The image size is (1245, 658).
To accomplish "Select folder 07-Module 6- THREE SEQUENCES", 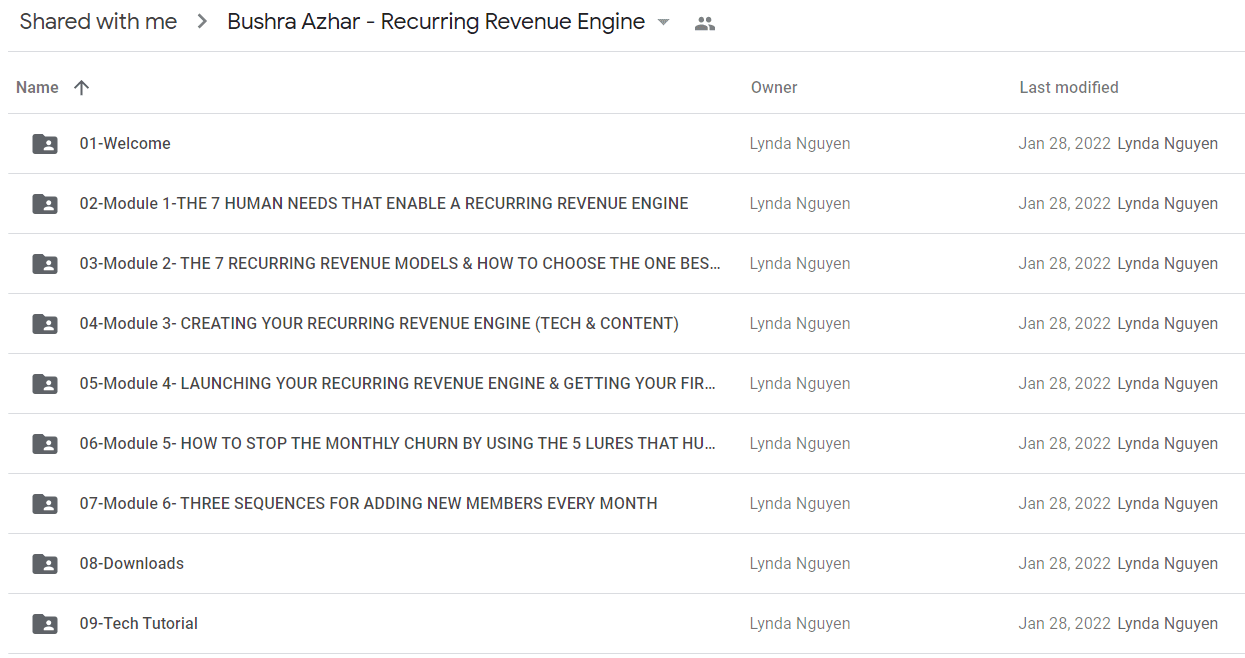I will [x=369, y=504].
